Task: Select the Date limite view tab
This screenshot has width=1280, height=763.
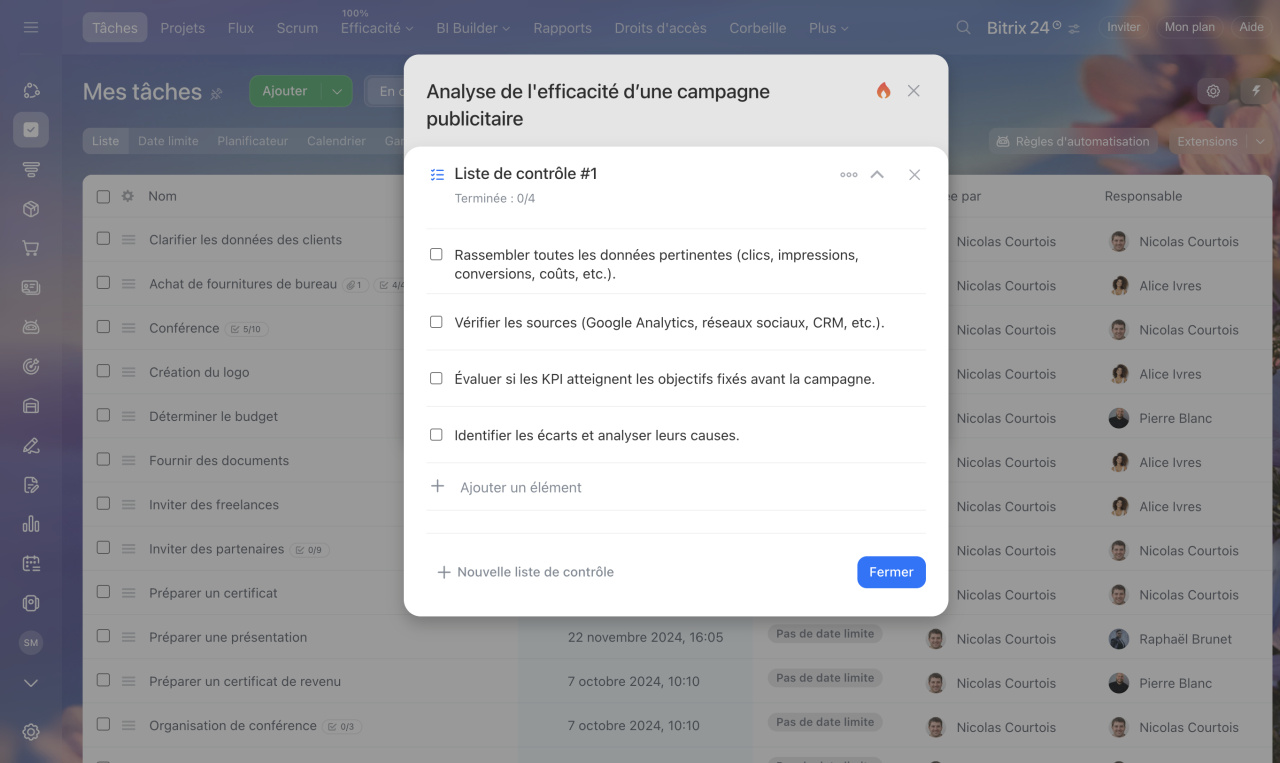Action: (168, 141)
